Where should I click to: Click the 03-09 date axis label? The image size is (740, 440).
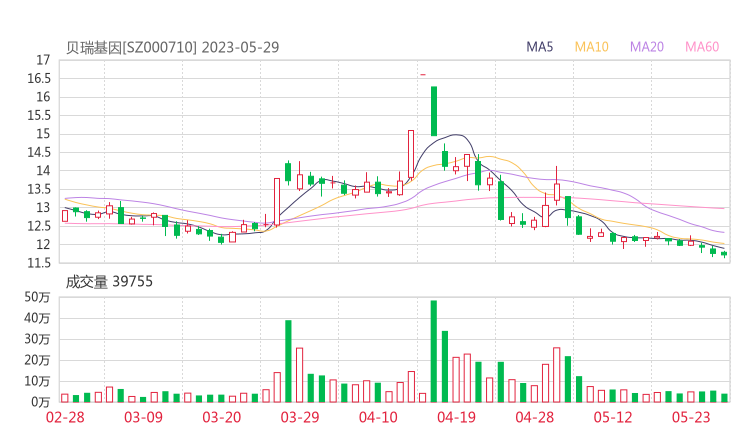pyautogui.click(x=143, y=417)
